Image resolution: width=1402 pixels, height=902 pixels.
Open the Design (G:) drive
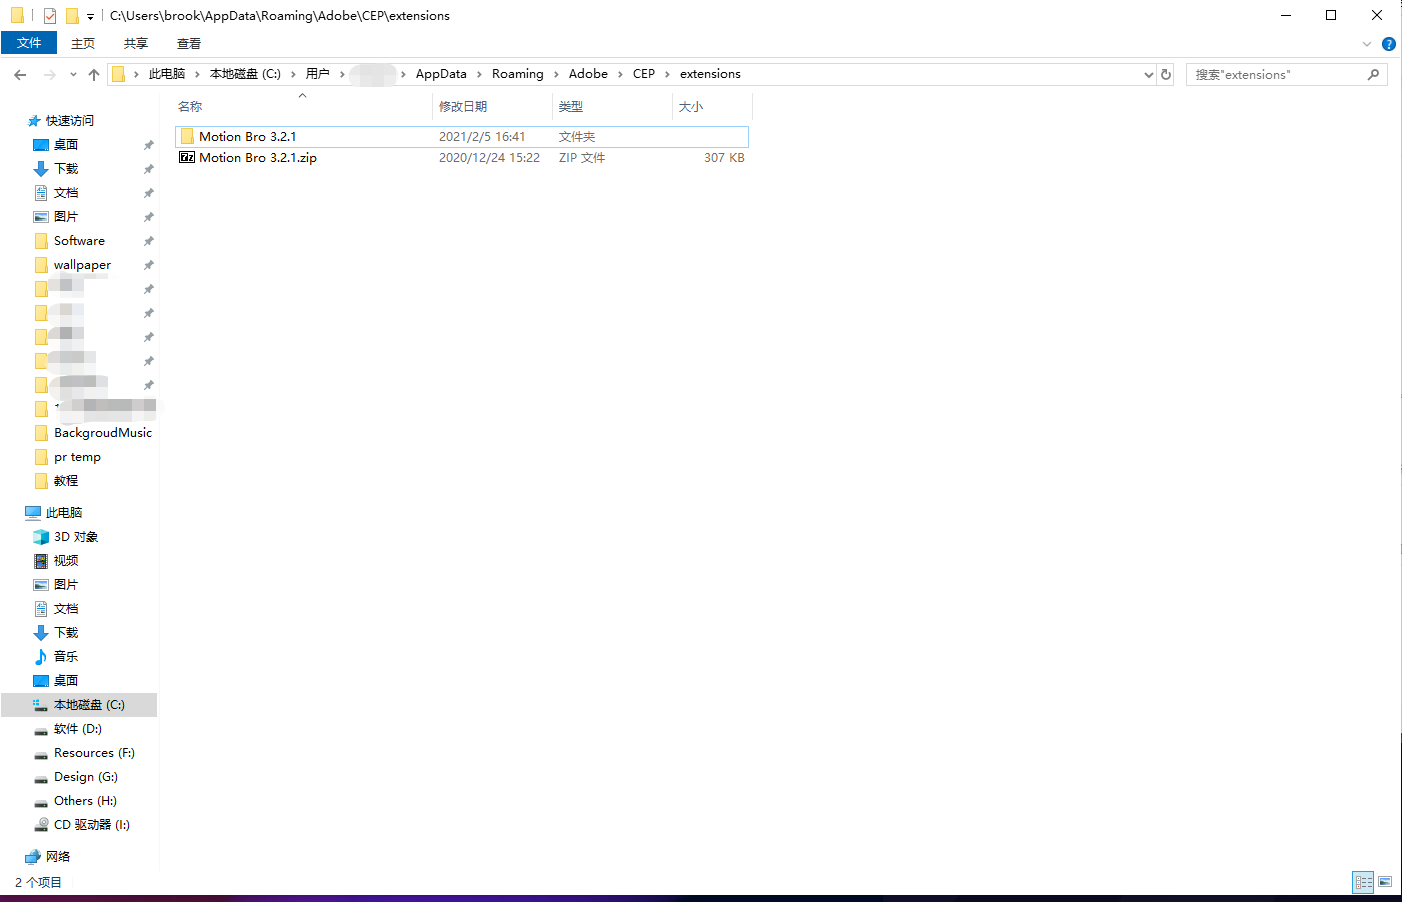[x=86, y=777]
